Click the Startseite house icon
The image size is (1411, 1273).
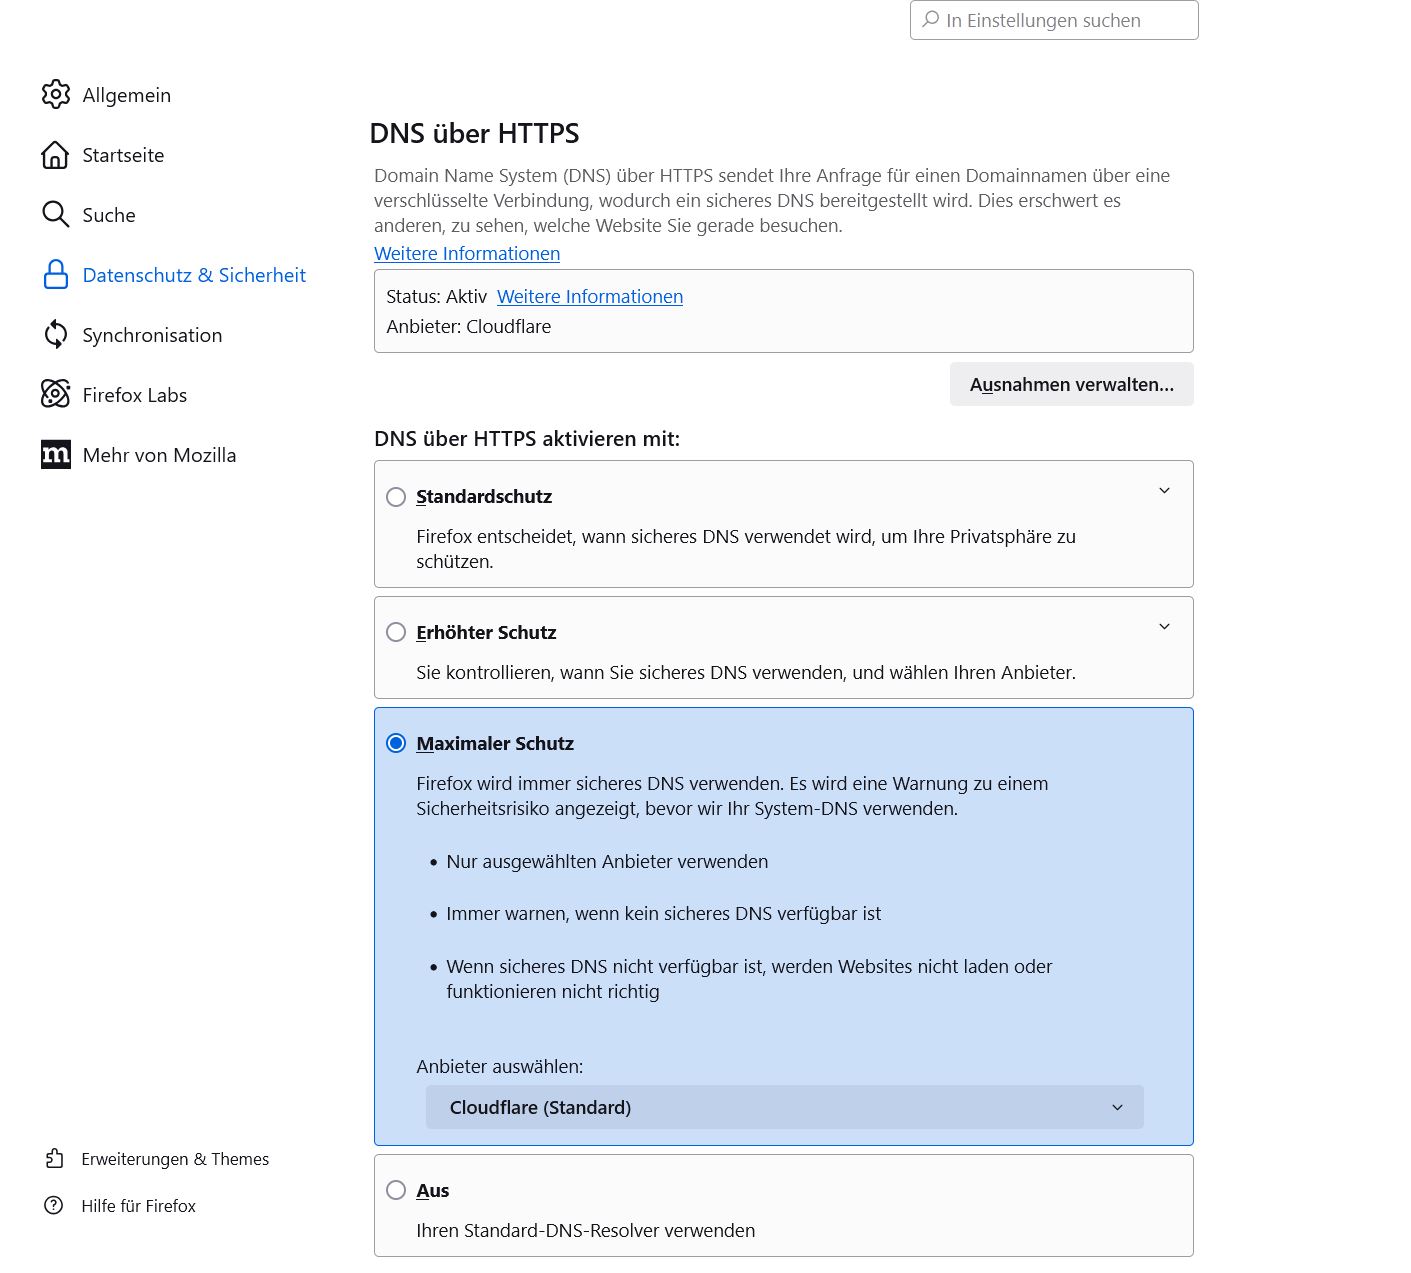55,155
